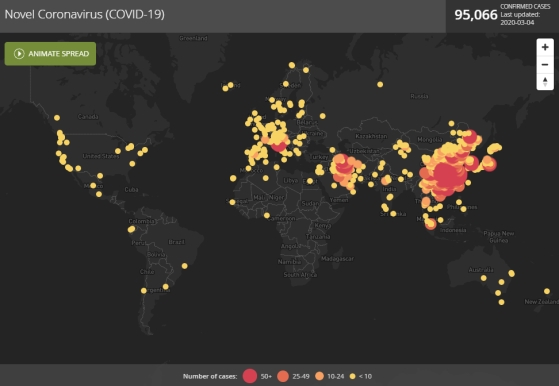Click the 'Number of cases:' legend label
Screen dimensions: 559x386
click(210, 376)
